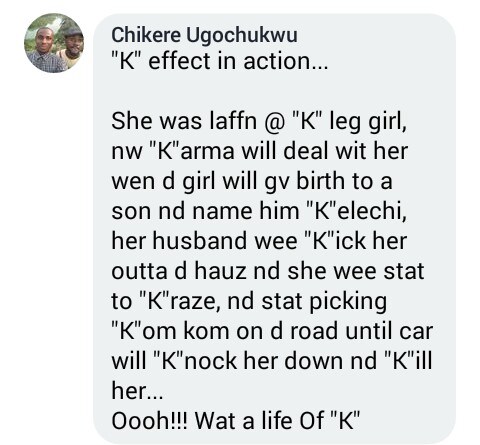Click the "K"om kom phrase
The width and height of the screenshot is (480, 445).
pyautogui.click(x=170, y=331)
